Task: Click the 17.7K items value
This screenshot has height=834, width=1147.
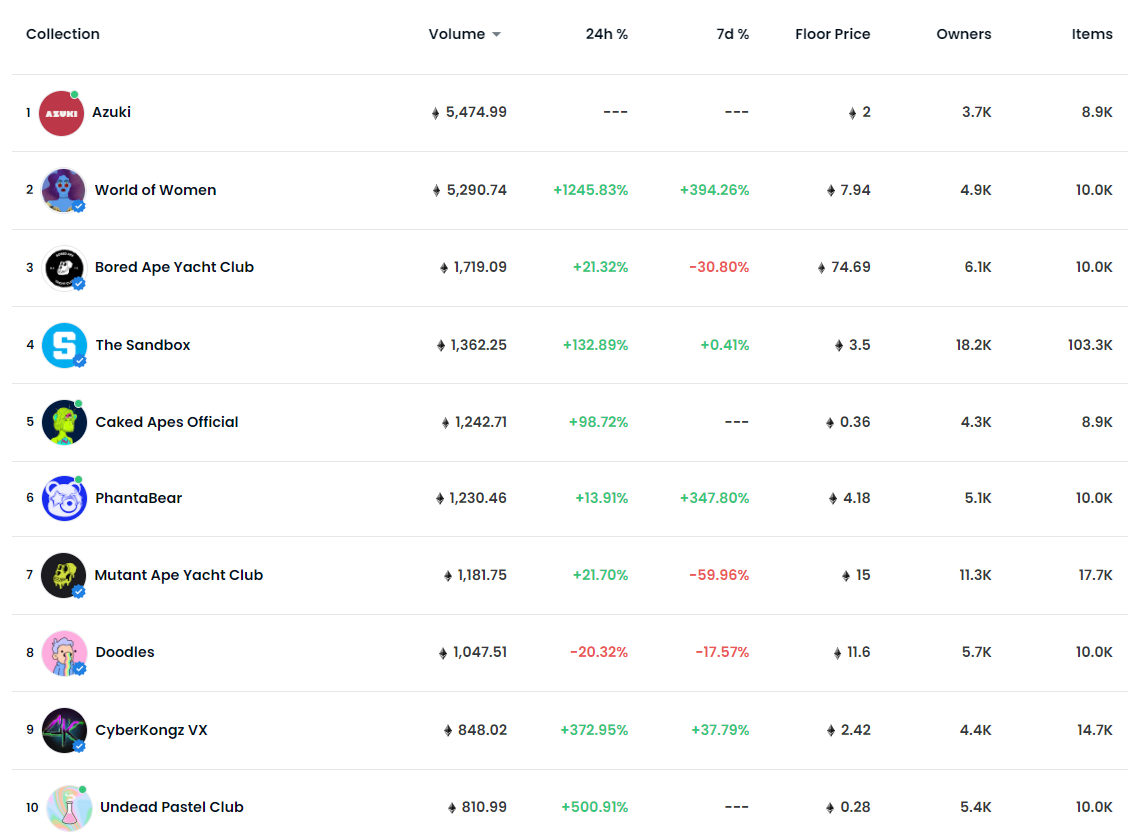Action: click(1095, 576)
